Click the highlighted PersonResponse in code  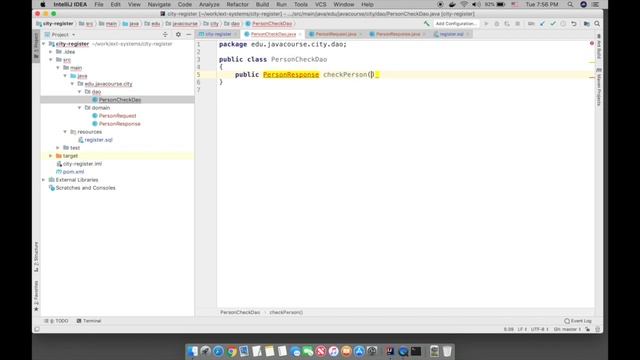tap(291, 75)
